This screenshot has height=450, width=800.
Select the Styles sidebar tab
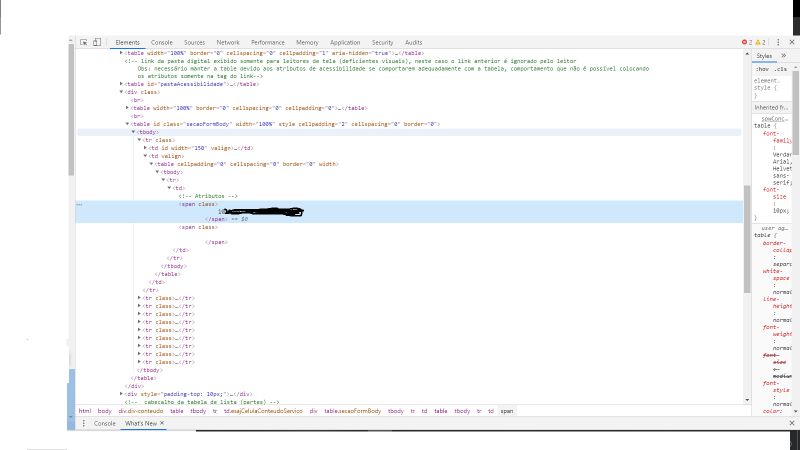coord(764,56)
